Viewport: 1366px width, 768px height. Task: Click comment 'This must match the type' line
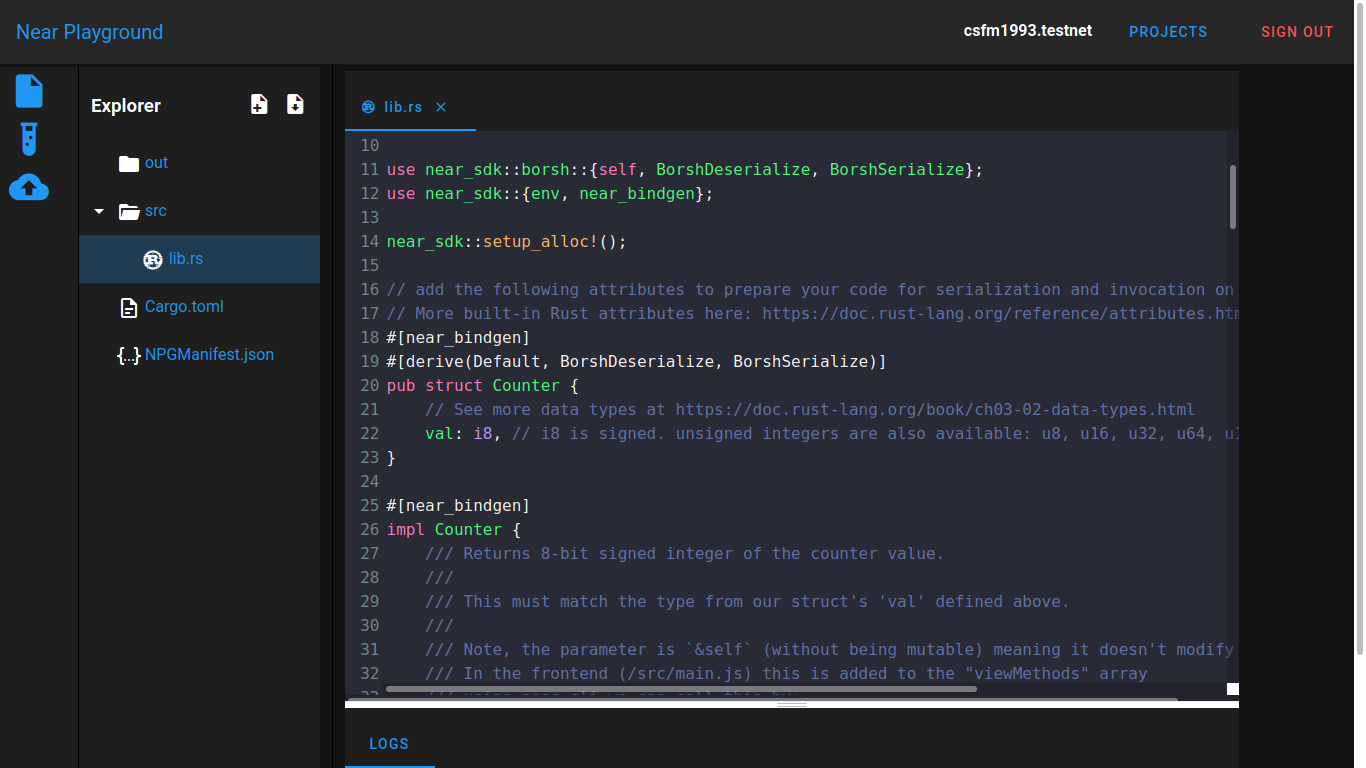click(747, 602)
